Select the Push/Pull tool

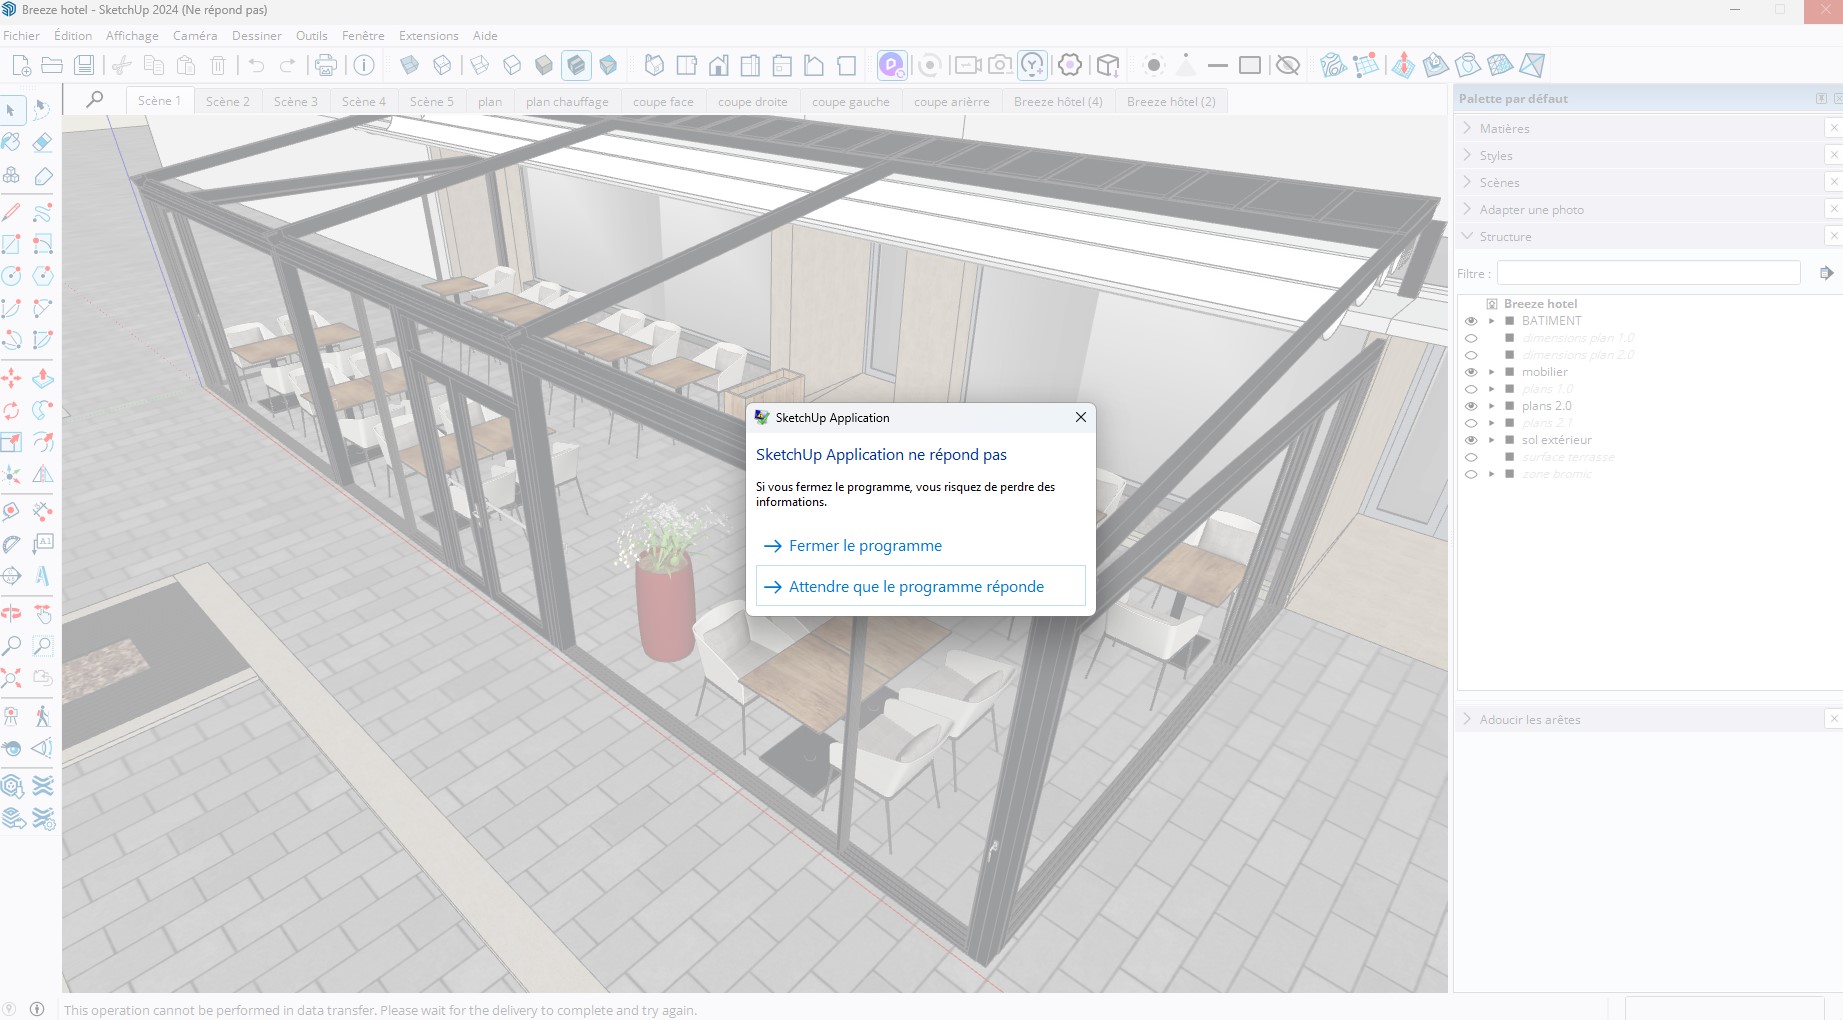pos(42,378)
